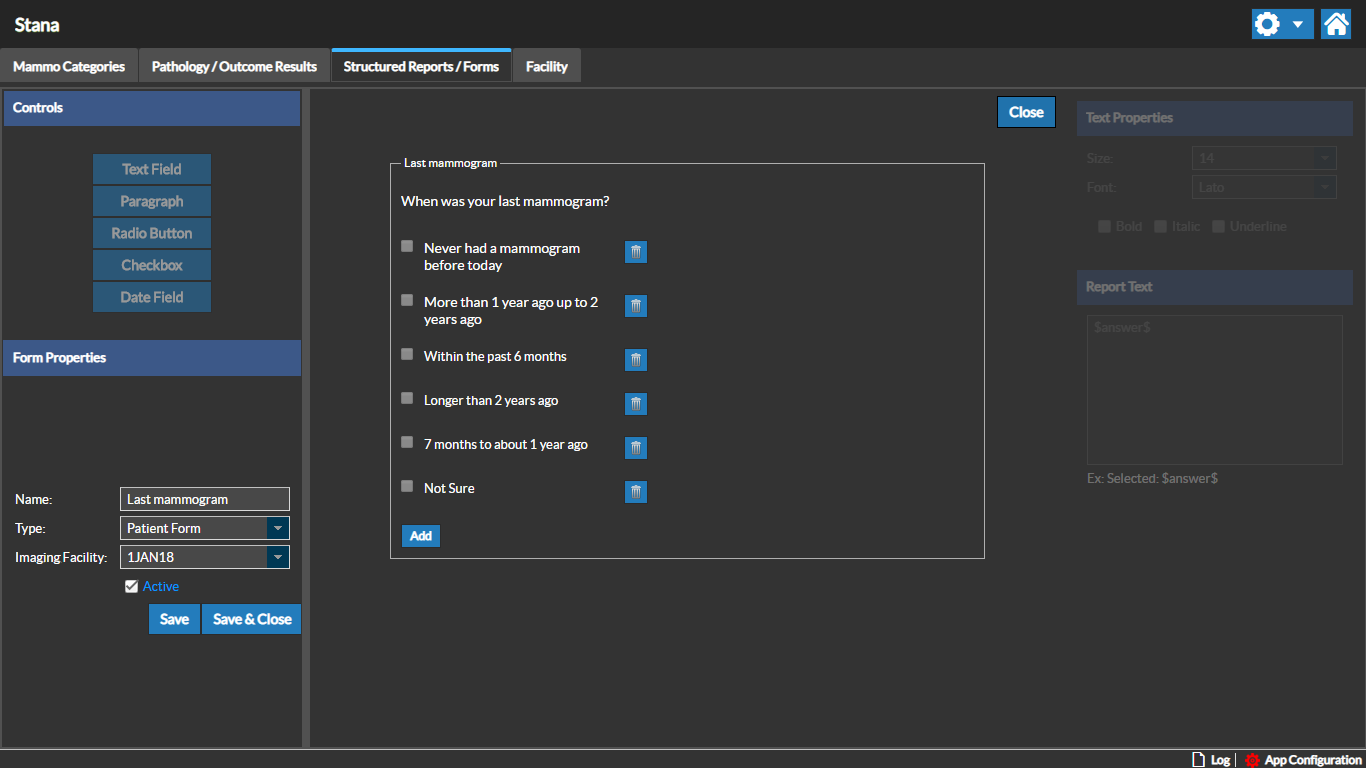1366x768 pixels.
Task: Open the Log document
Action: [1198, 760]
